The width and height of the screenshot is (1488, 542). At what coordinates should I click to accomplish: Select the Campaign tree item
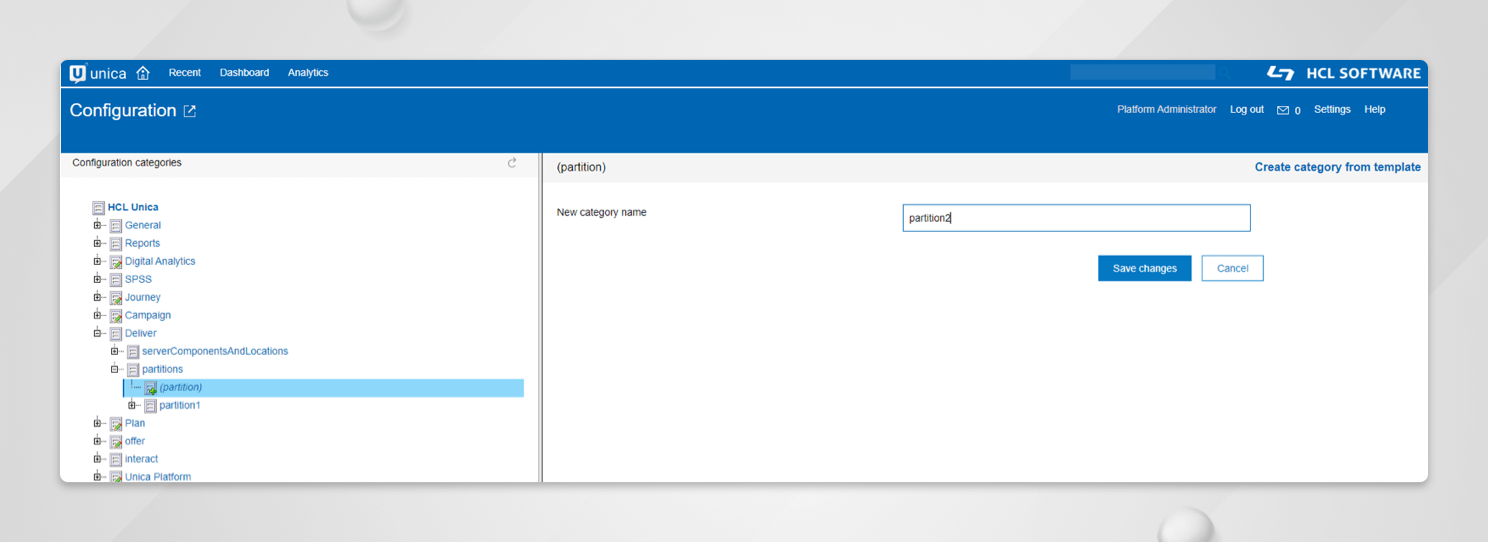point(147,316)
